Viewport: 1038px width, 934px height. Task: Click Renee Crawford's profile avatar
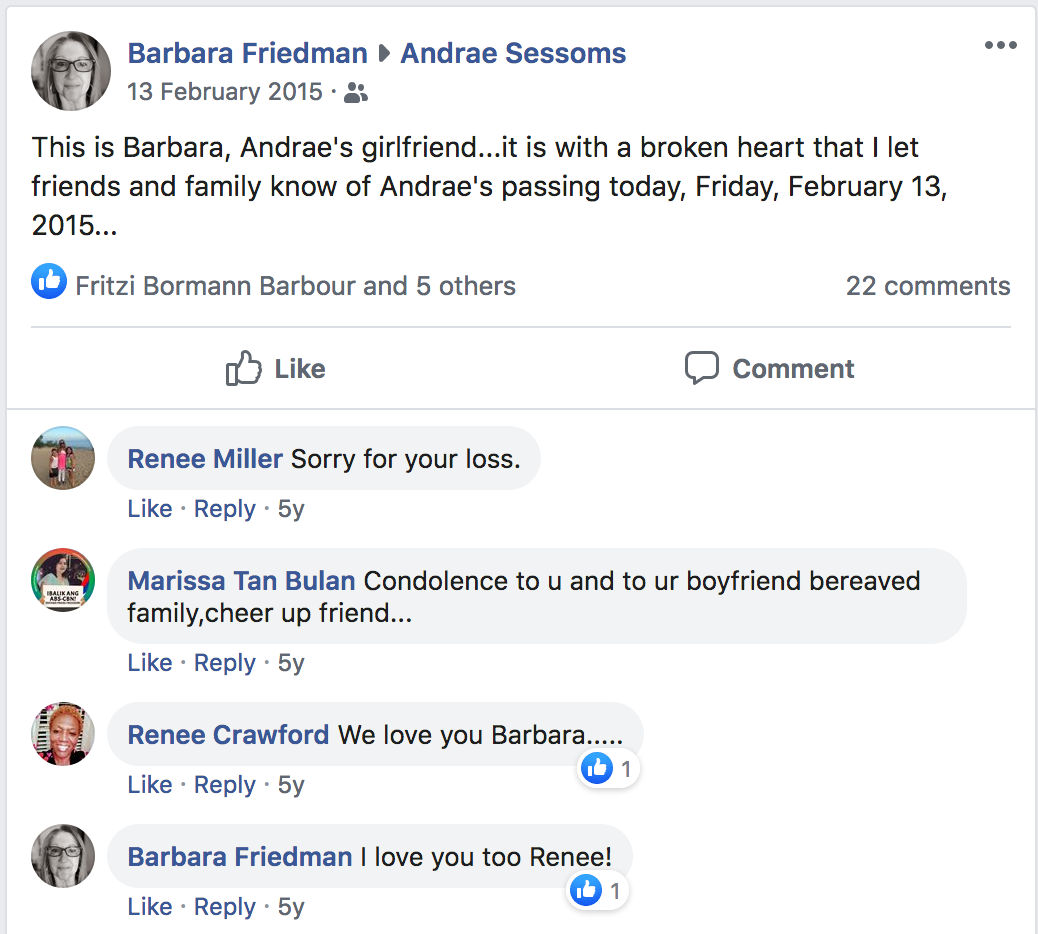point(63,734)
